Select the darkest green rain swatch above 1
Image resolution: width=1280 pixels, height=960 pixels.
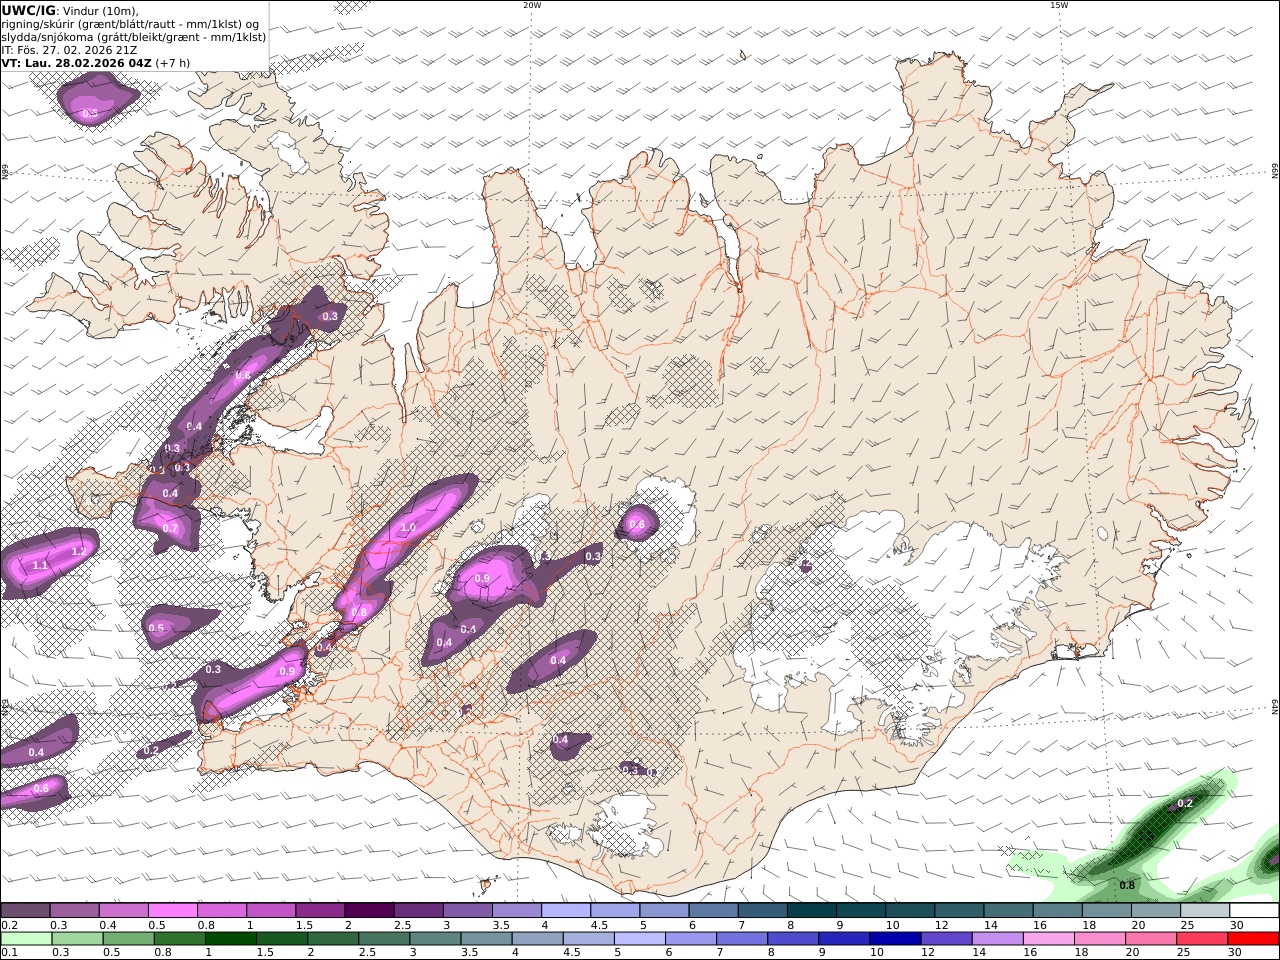point(230,939)
